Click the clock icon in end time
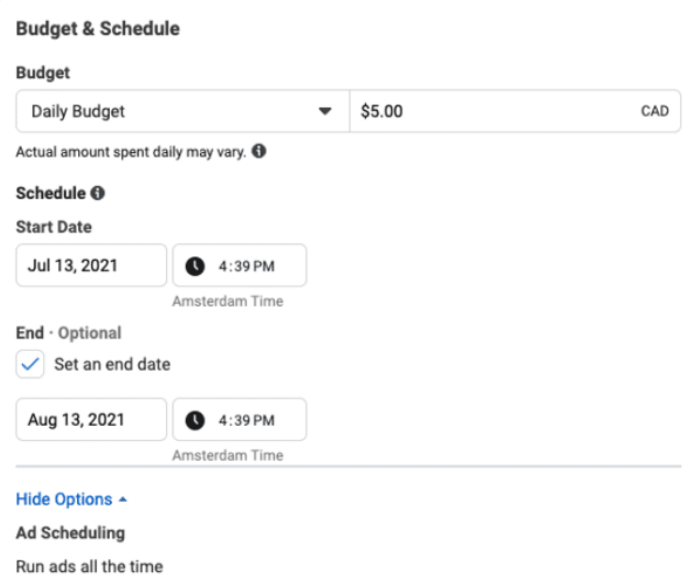 point(196,420)
